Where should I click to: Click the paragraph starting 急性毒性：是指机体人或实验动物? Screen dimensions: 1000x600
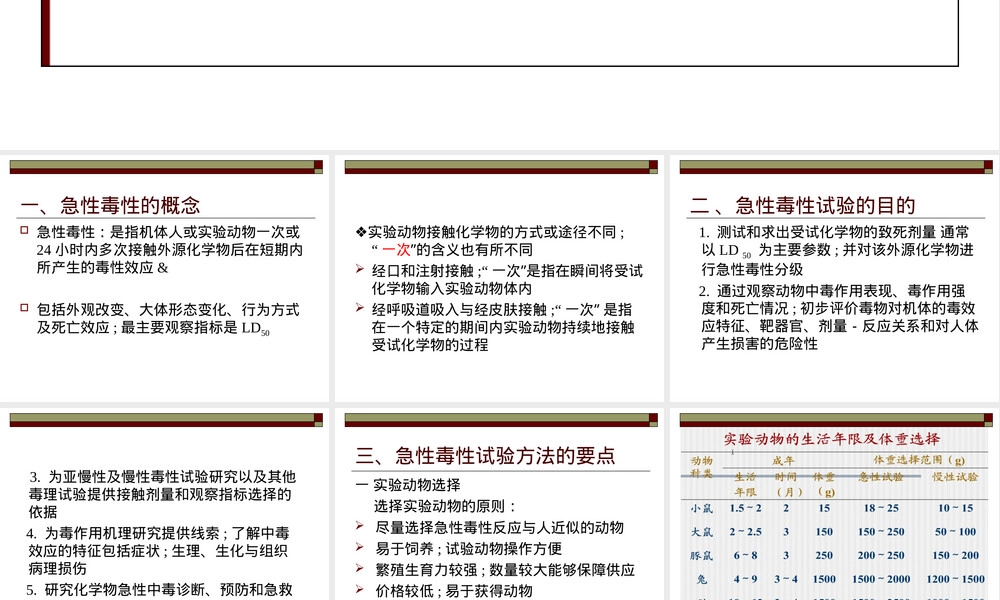[x=169, y=250]
